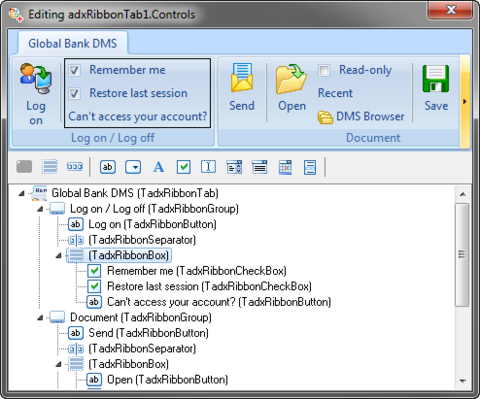The height and width of the screenshot is (399, 480).
Task: Click the Log on ribbon icon
Action: 35,79
